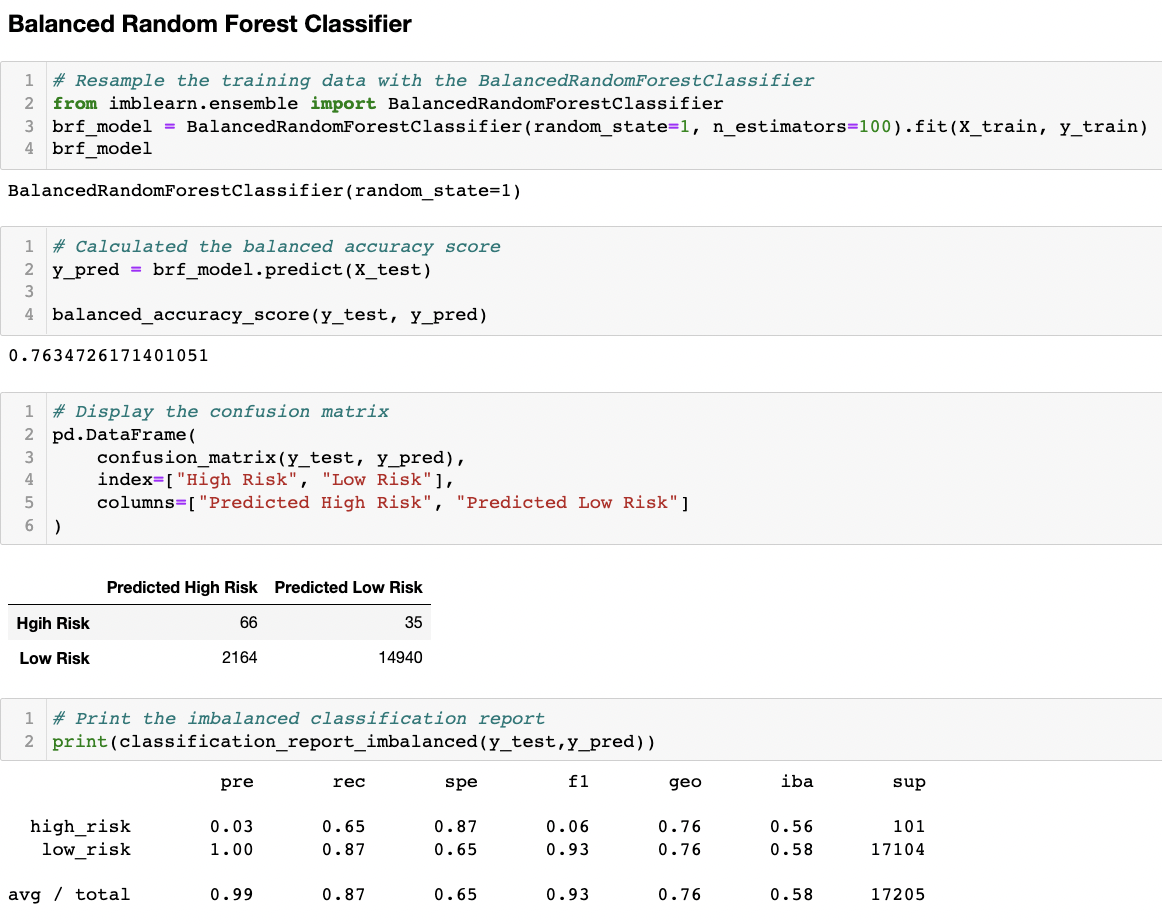Select the high_risk row in the report
The image size is (1162, 924).
coord(82,826)
